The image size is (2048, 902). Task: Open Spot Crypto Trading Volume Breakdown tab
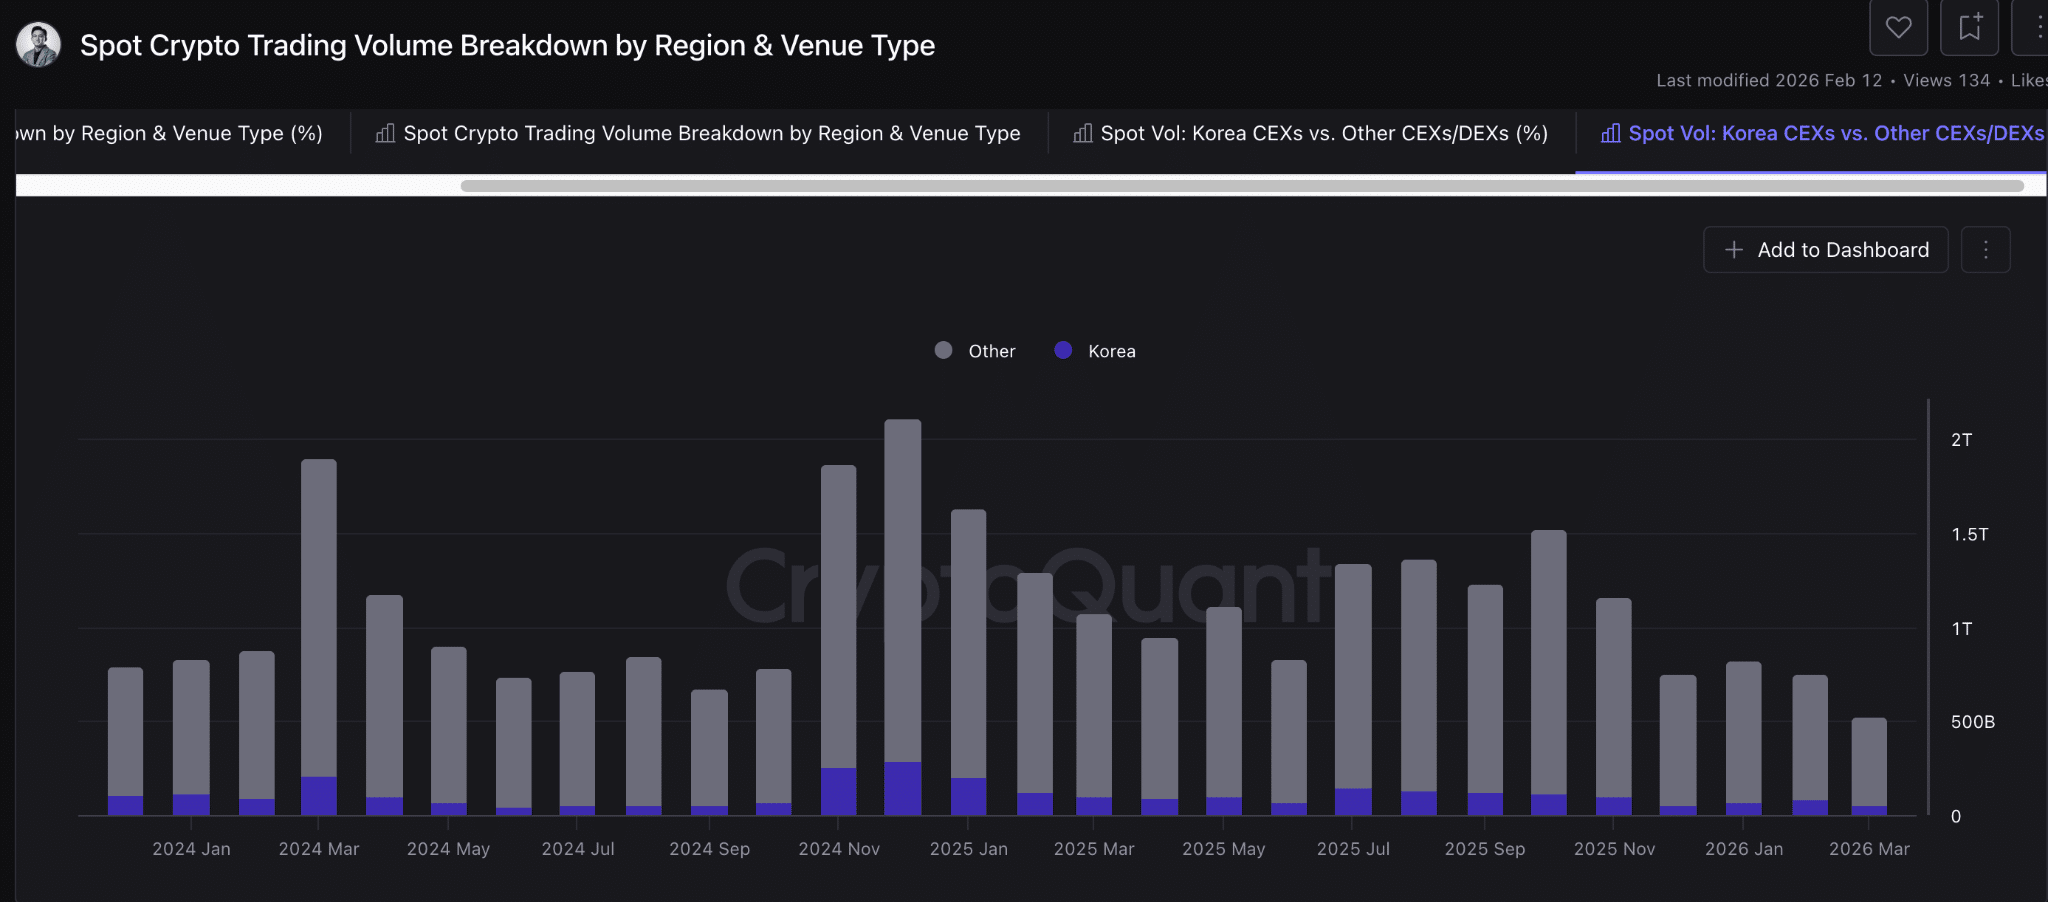pos(711,133)
